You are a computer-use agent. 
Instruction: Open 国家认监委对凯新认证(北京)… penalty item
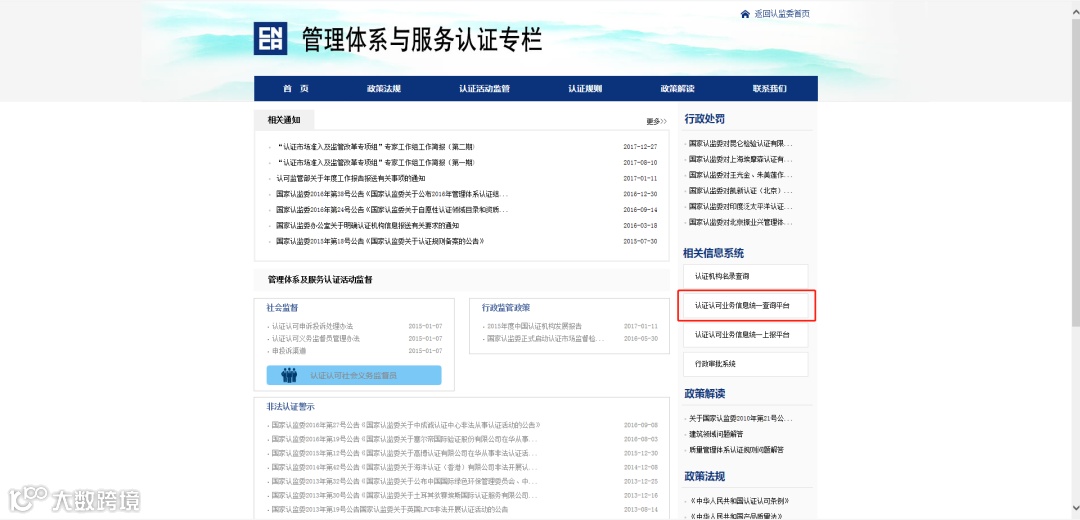740,191
